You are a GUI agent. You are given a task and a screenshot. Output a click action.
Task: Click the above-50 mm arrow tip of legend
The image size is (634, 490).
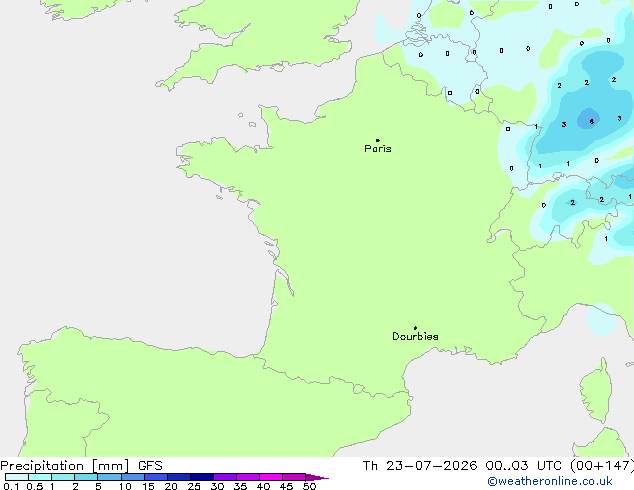point(317,477)
